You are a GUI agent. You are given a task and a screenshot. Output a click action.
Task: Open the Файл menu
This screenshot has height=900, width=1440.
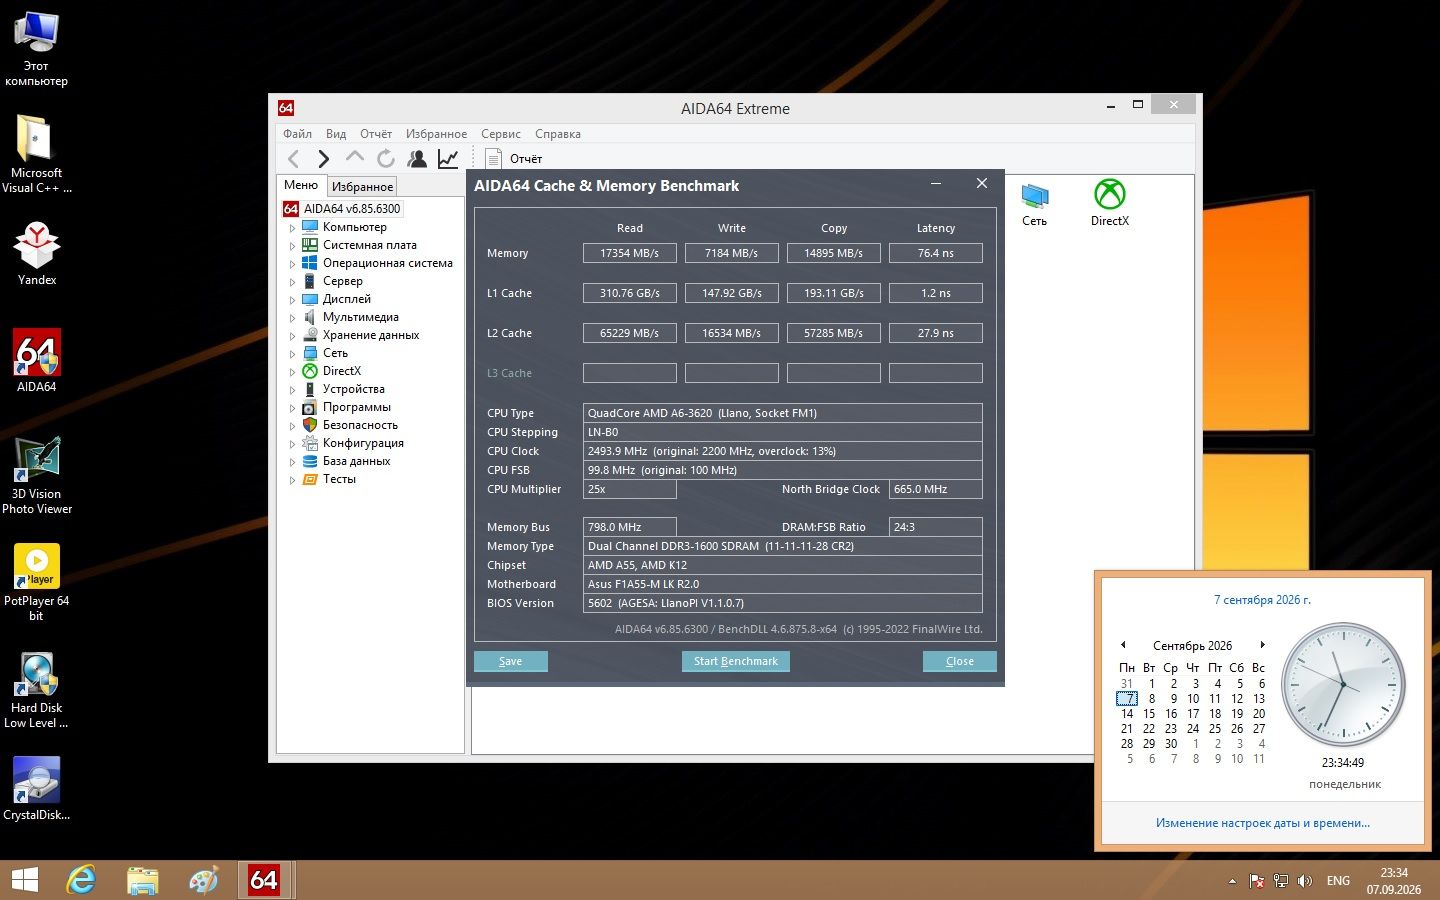click(297, 134)
